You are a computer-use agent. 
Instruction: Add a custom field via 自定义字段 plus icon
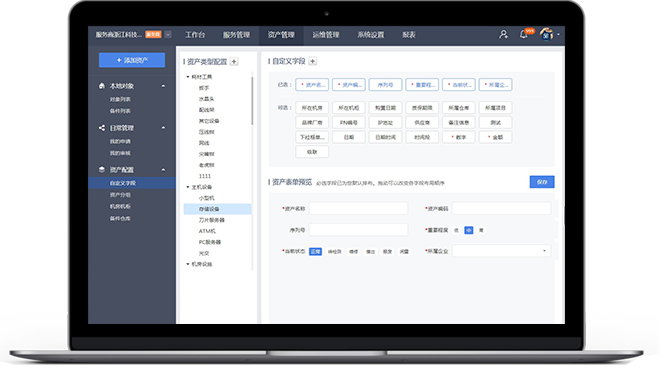[x=313, y=61]
